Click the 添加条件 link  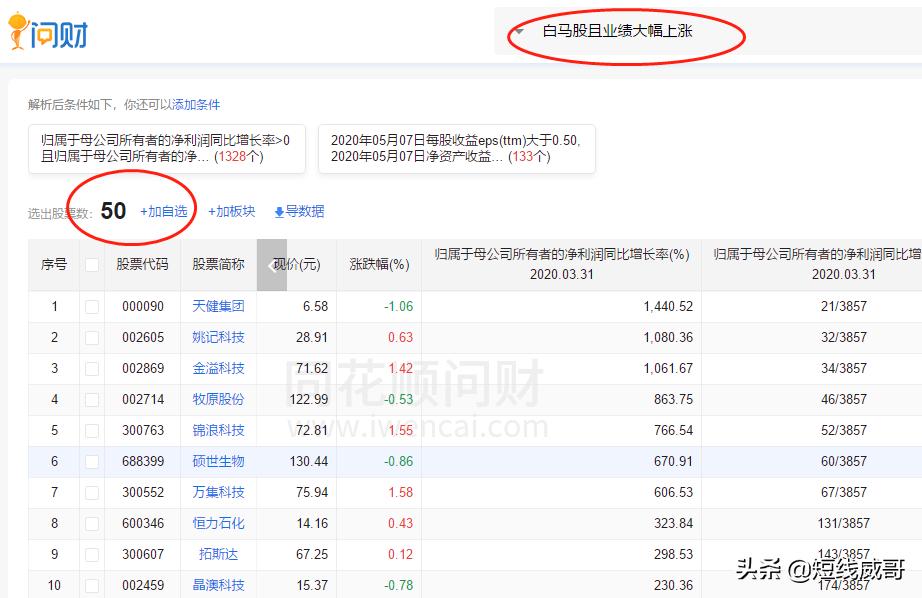(196, 104)
